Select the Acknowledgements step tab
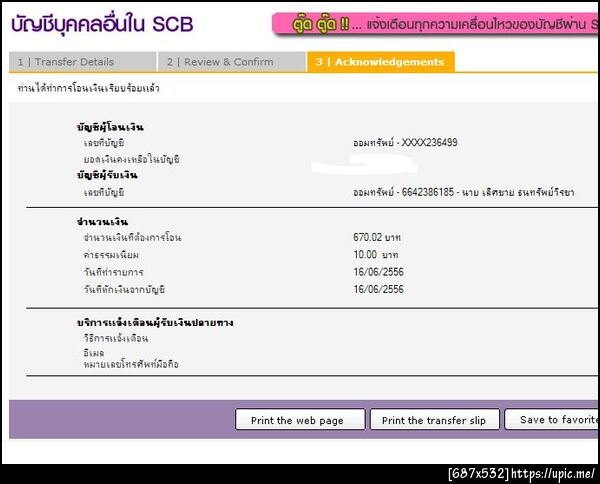 [x=381, y=62]
